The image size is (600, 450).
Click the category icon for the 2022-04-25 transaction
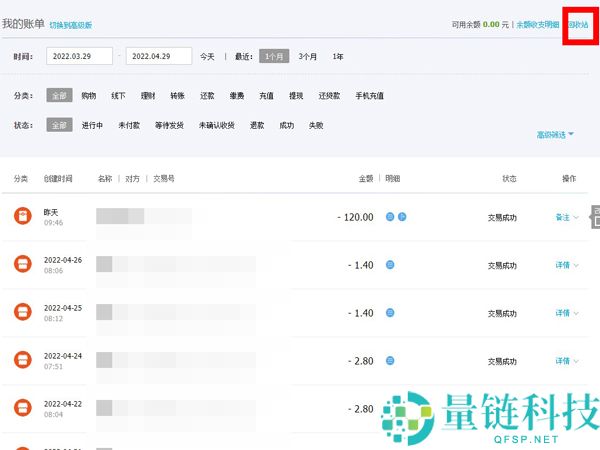22,312
